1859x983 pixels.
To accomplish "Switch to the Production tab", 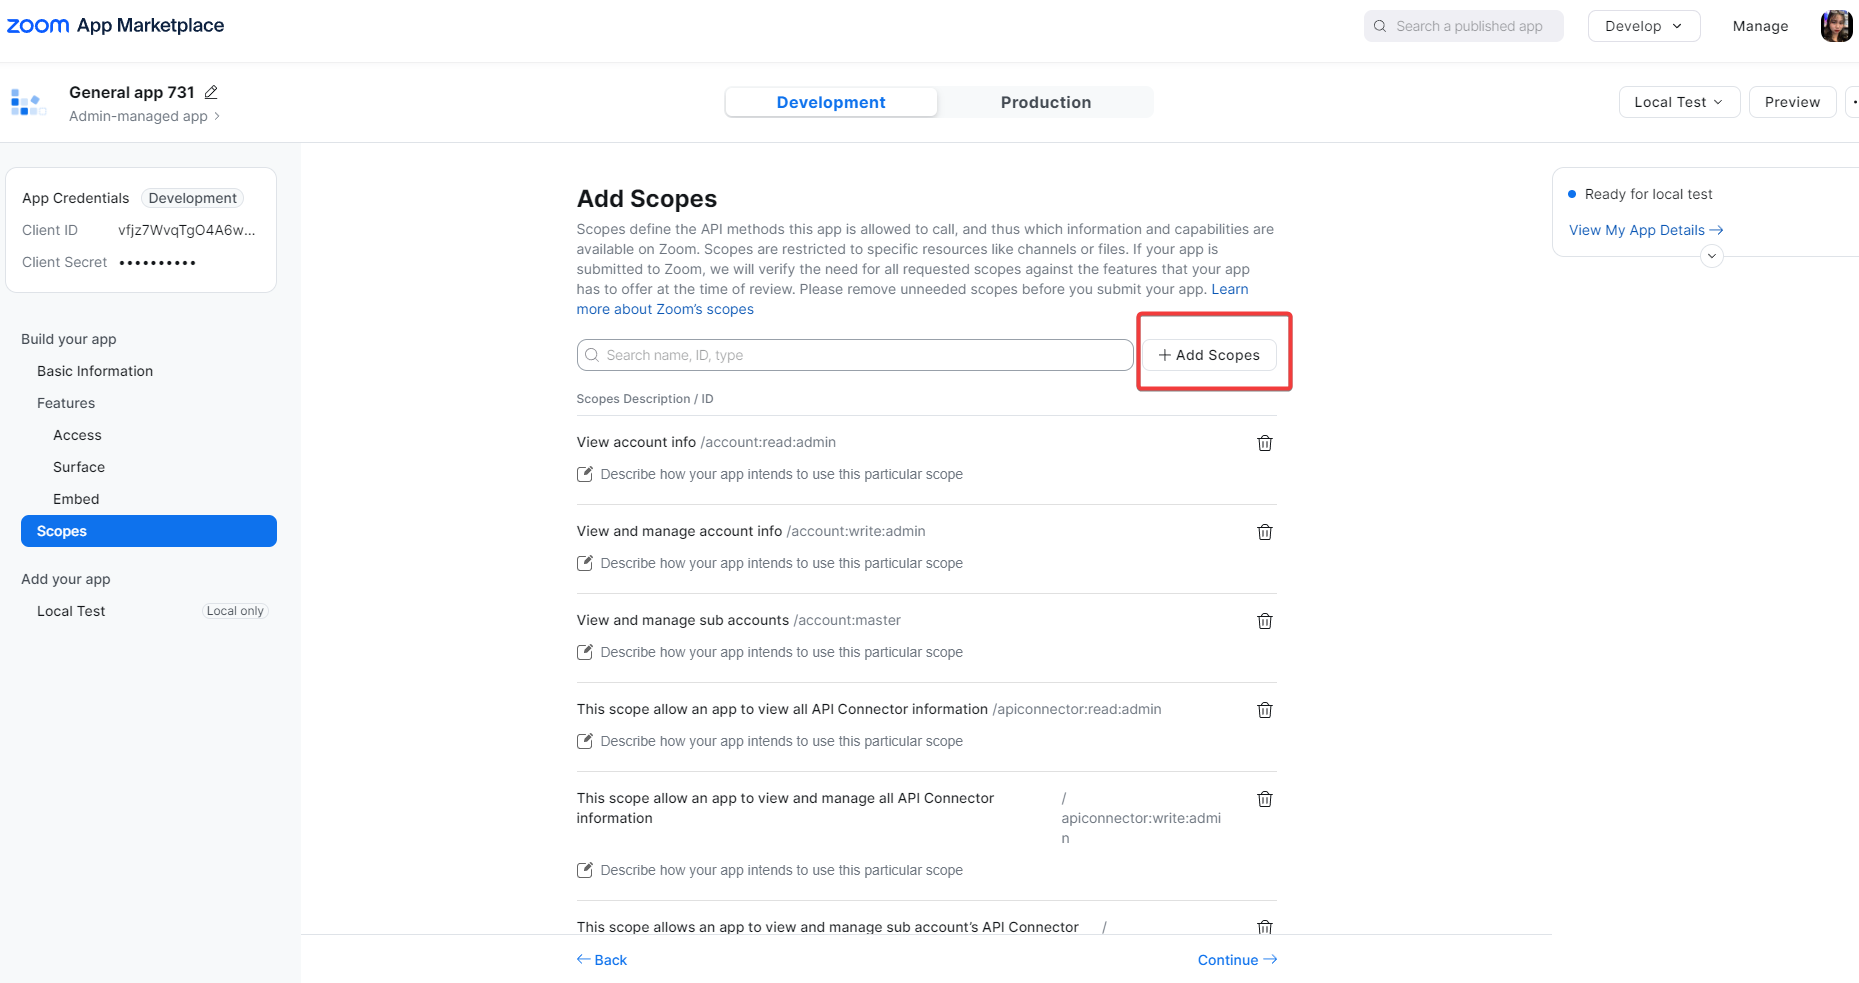I will (1045, 102).
